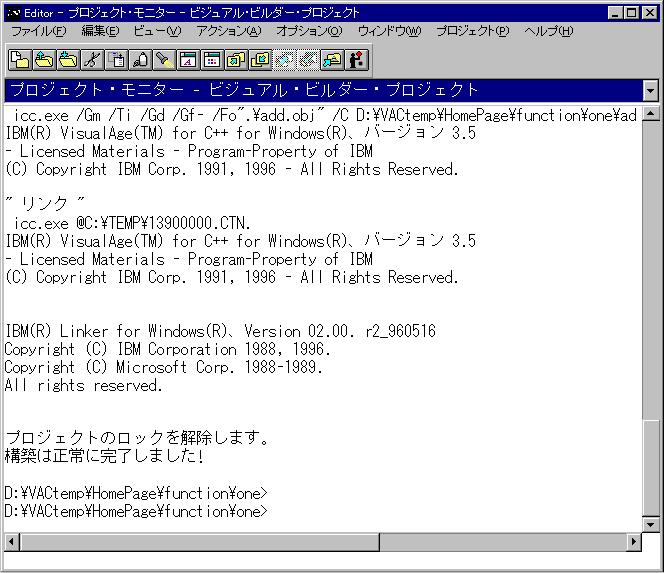Click the clipboard paste icon
This screenshot has width=664, height=573.
(116, 60)
